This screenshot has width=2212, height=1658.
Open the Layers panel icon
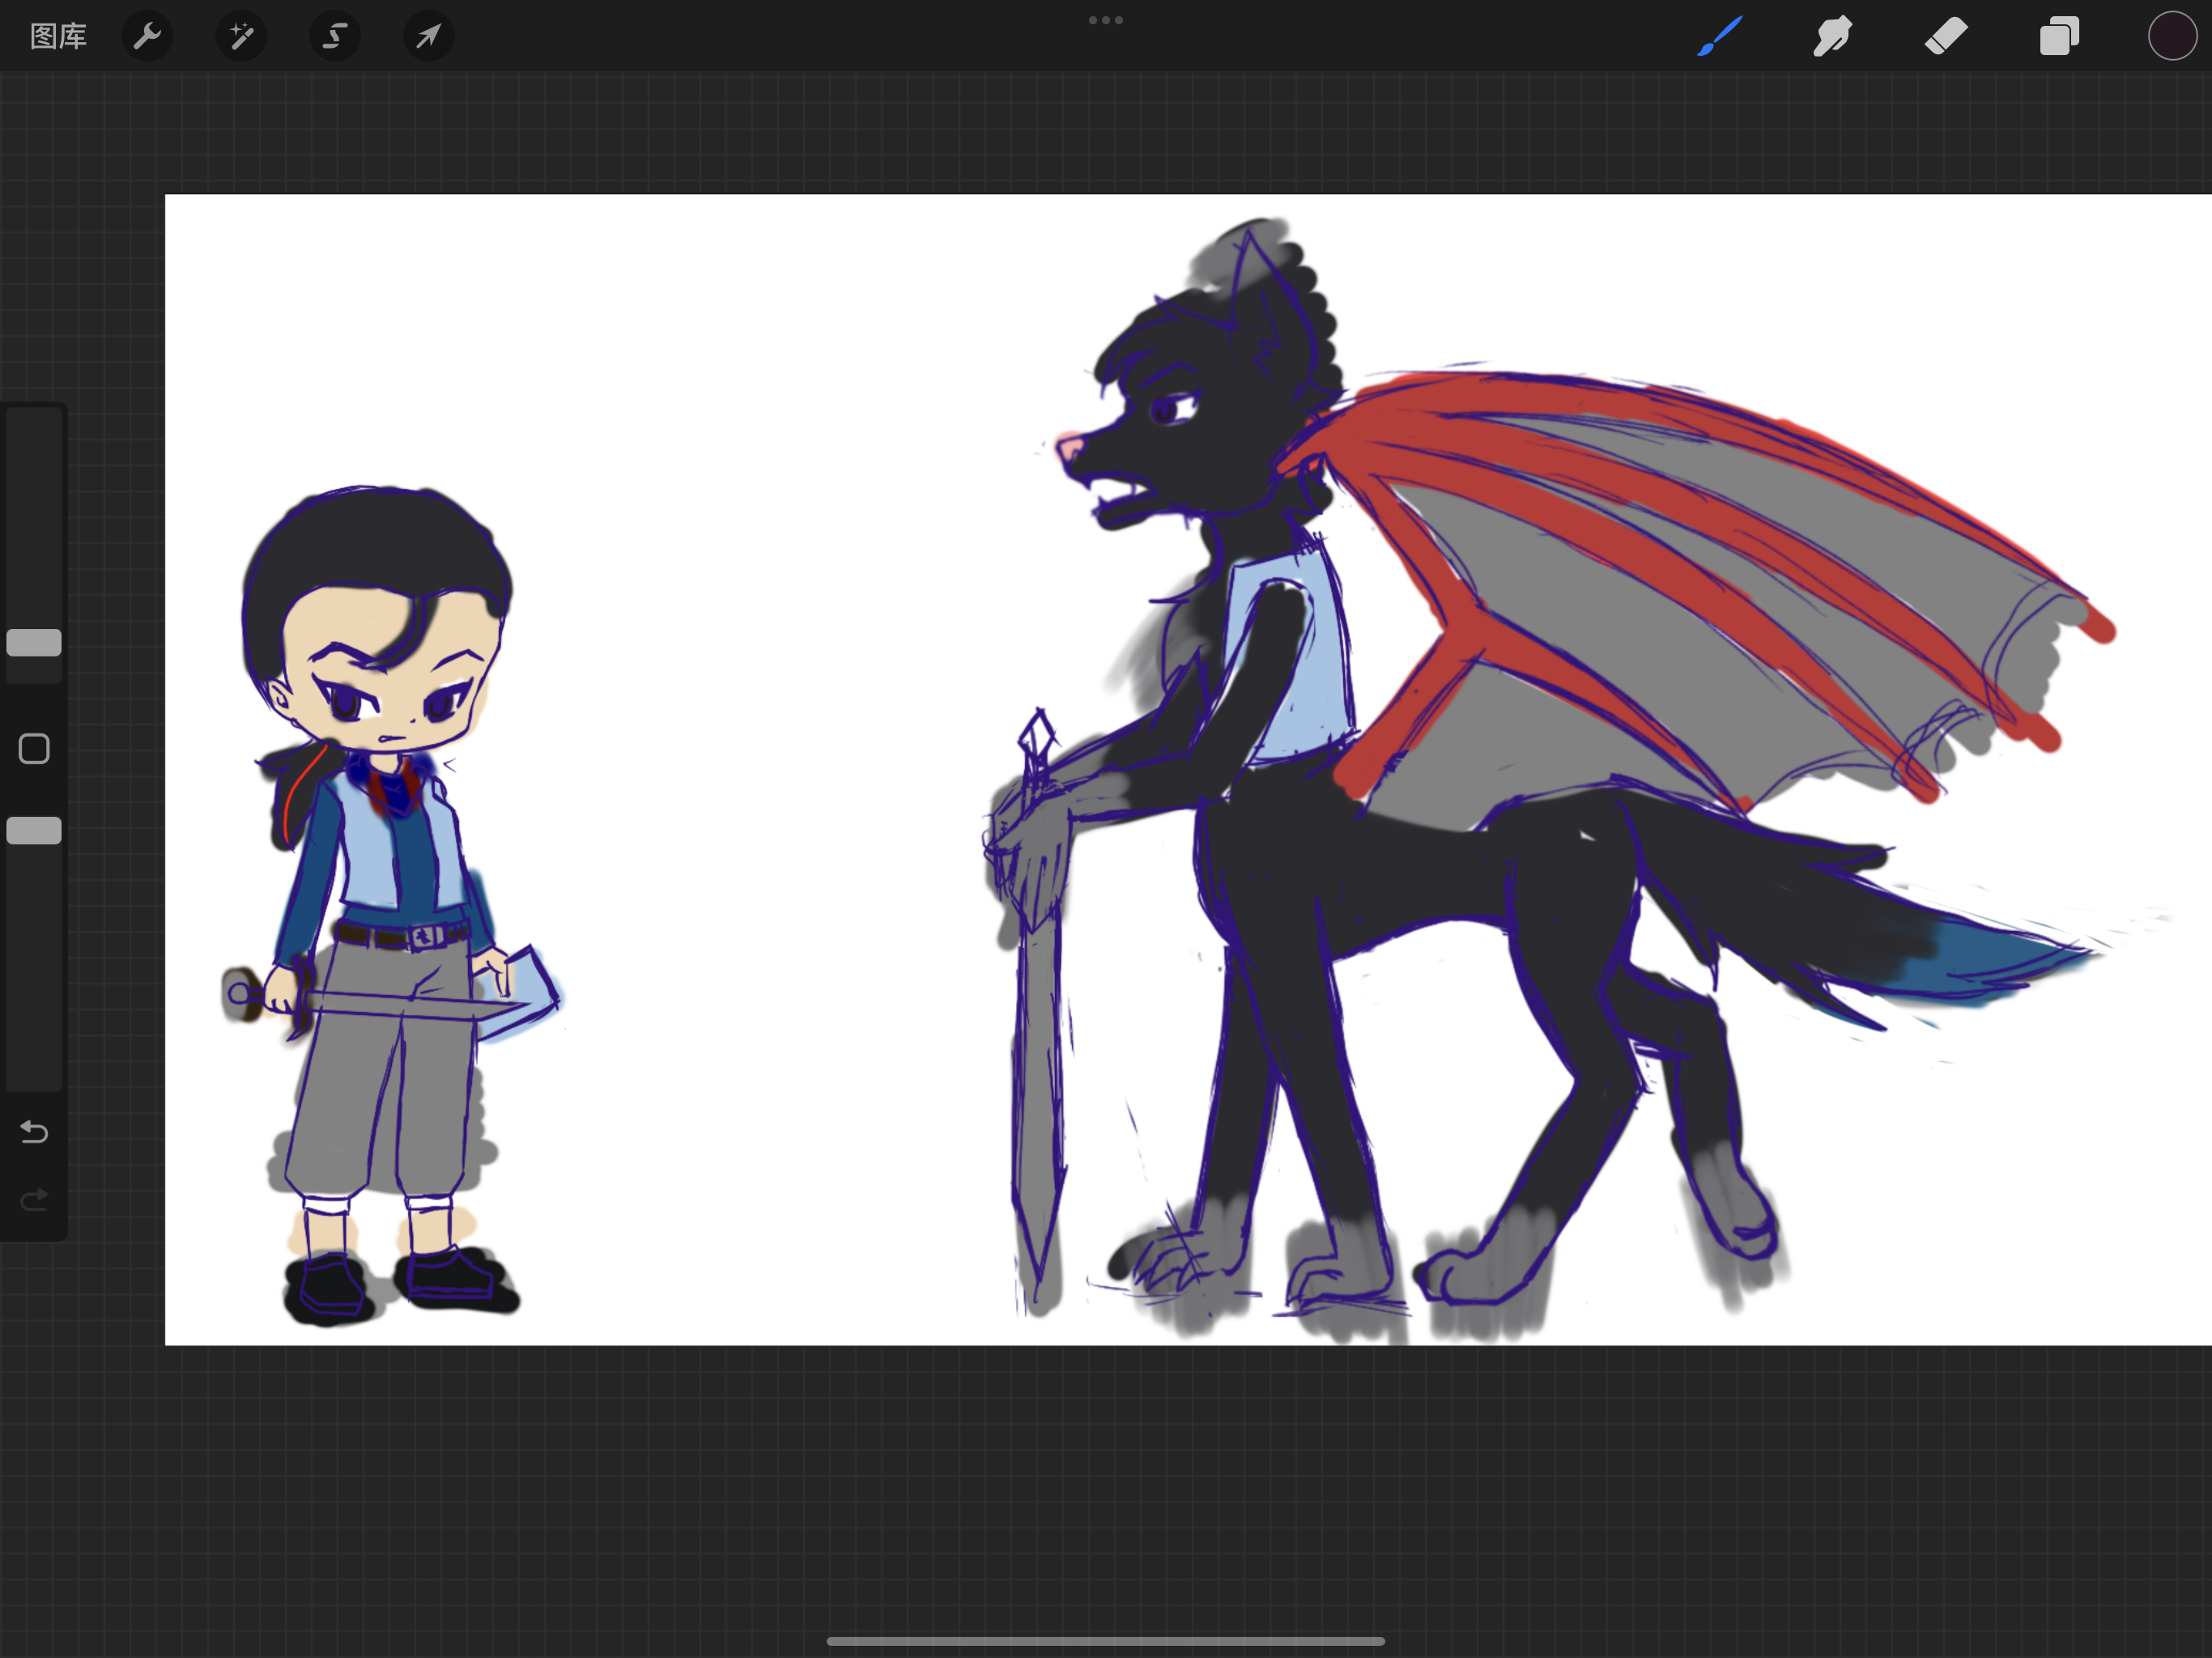[x=2059, y=37]
